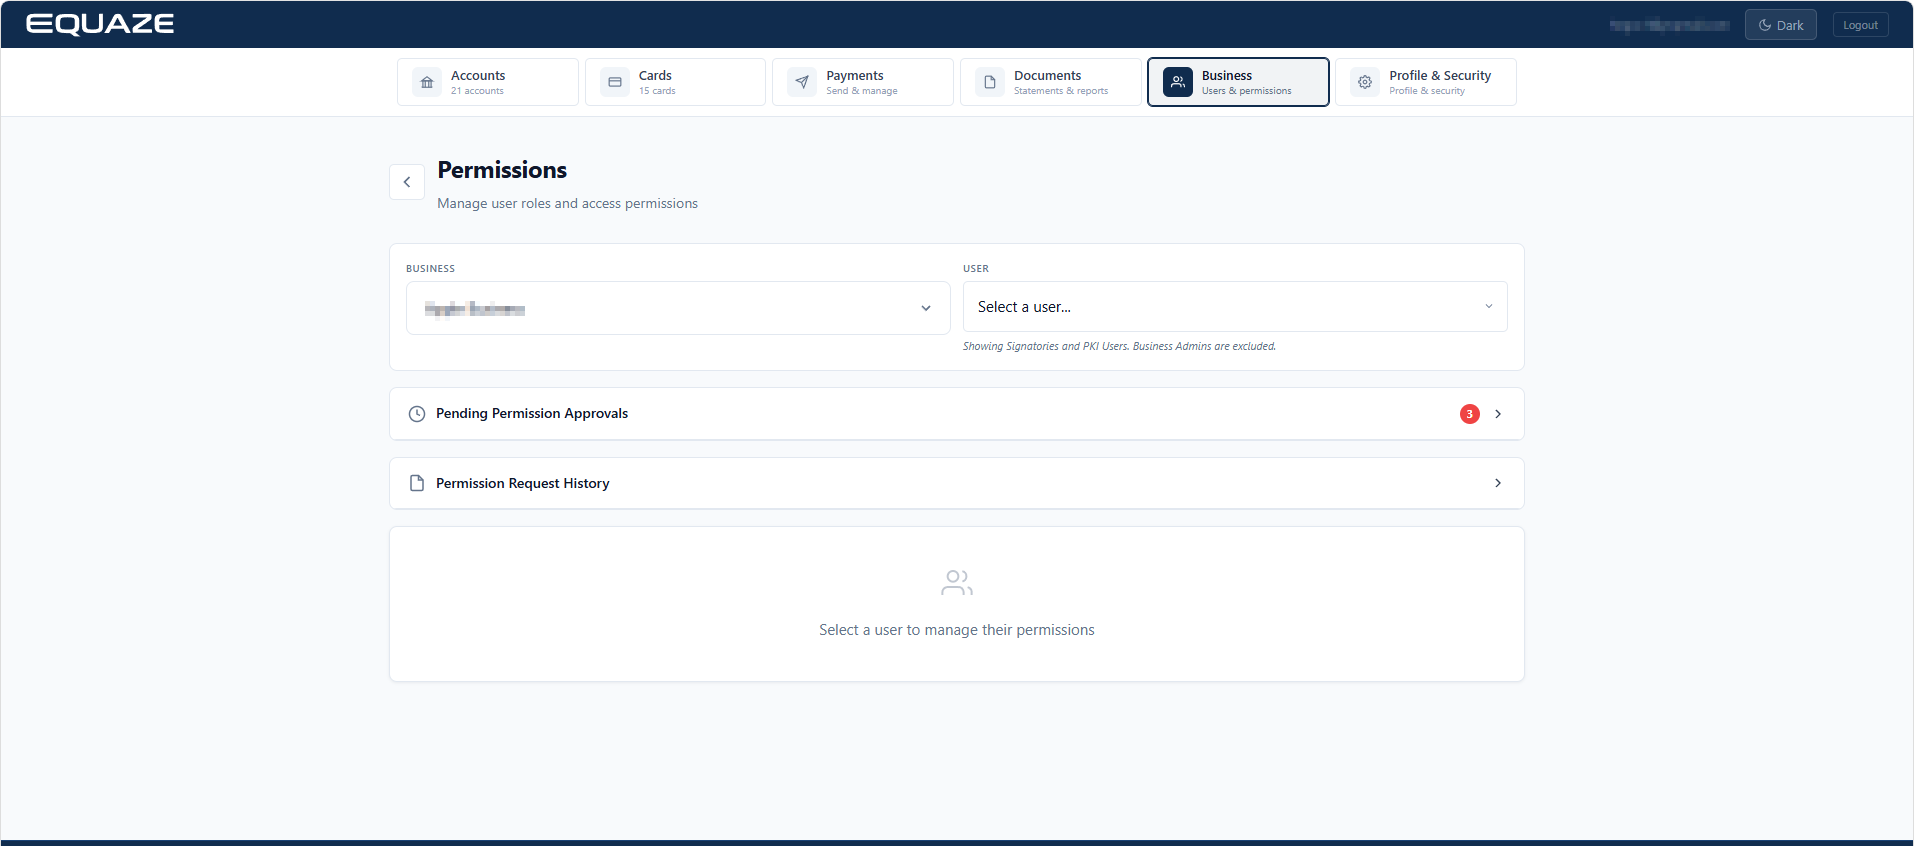This screenshot has height=846, width=1917.
Task: Click the clock icon beside Pending Permission Approvals
Action: point(417,414)
